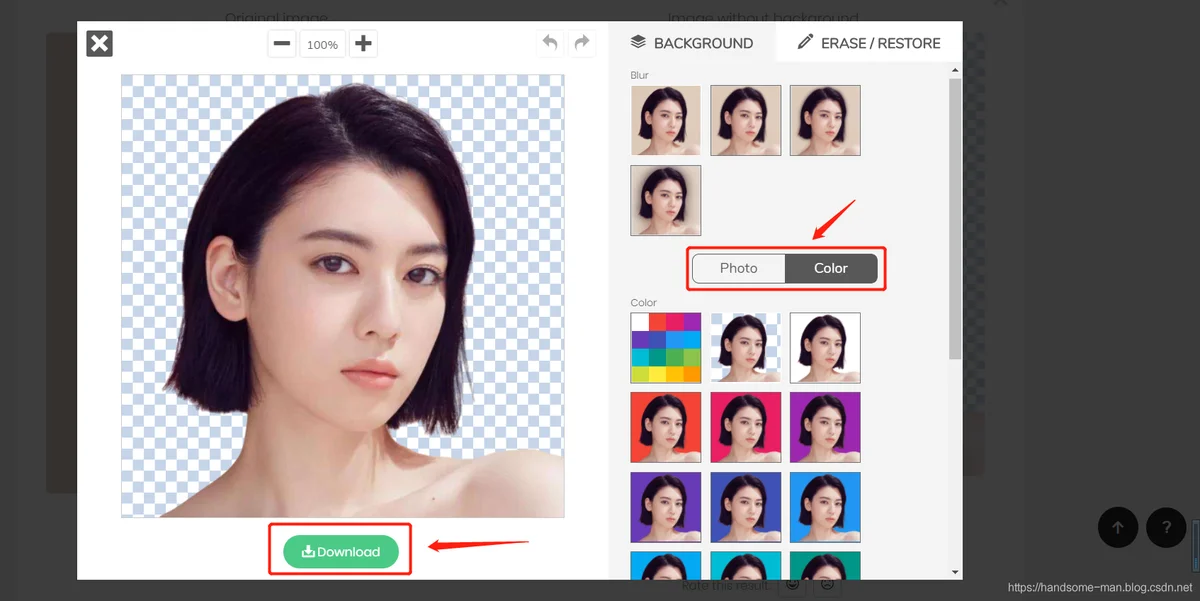Choose the fourth blur thumbnail in second row
This screenshot has height=601, width=1200.
666,200
